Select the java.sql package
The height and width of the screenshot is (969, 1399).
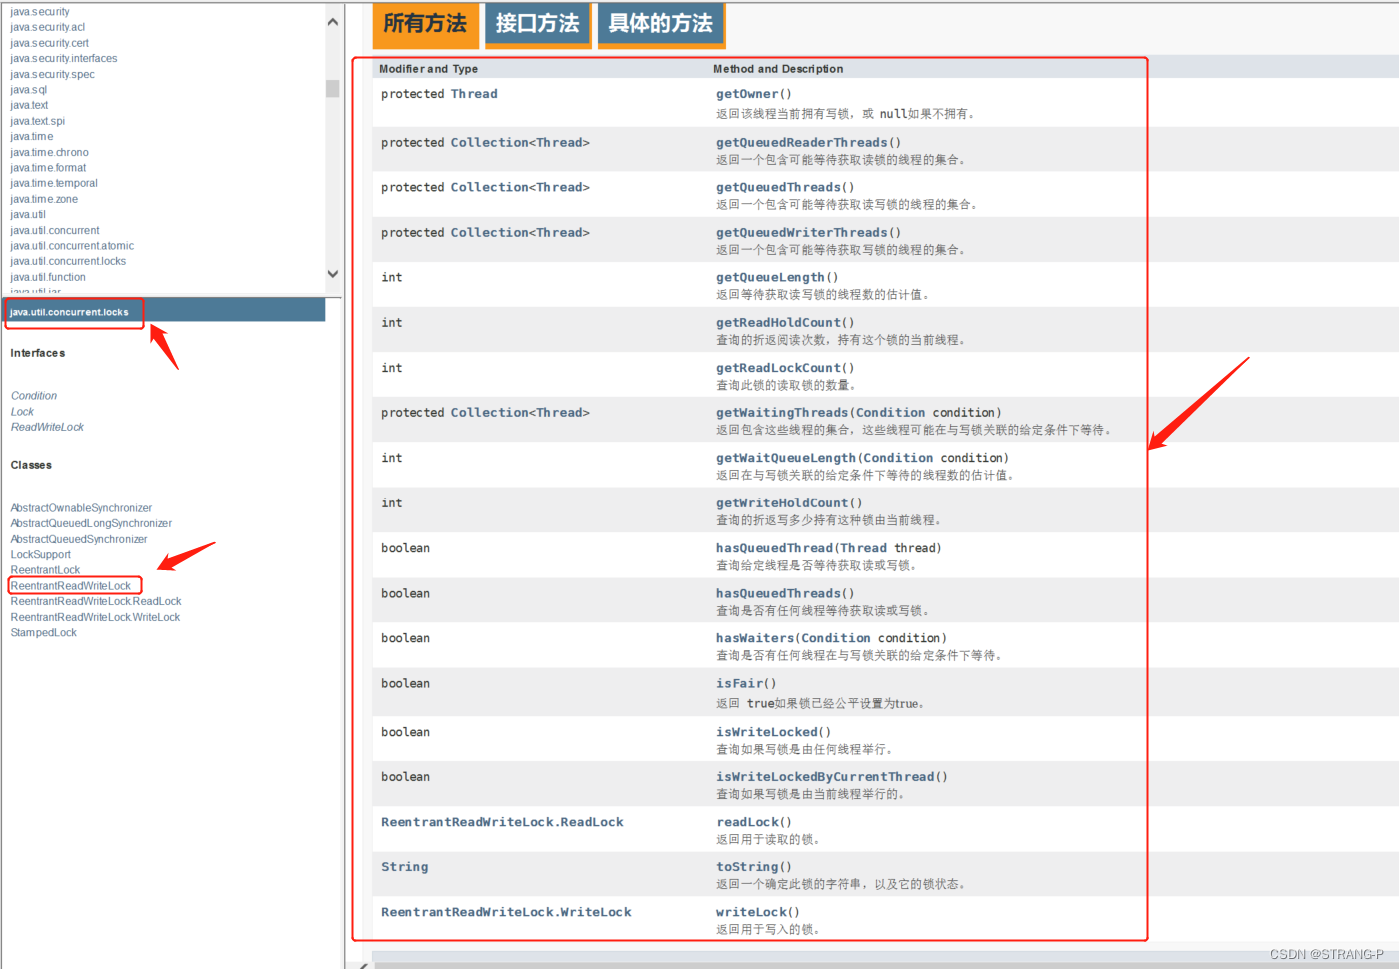(29, 90)
